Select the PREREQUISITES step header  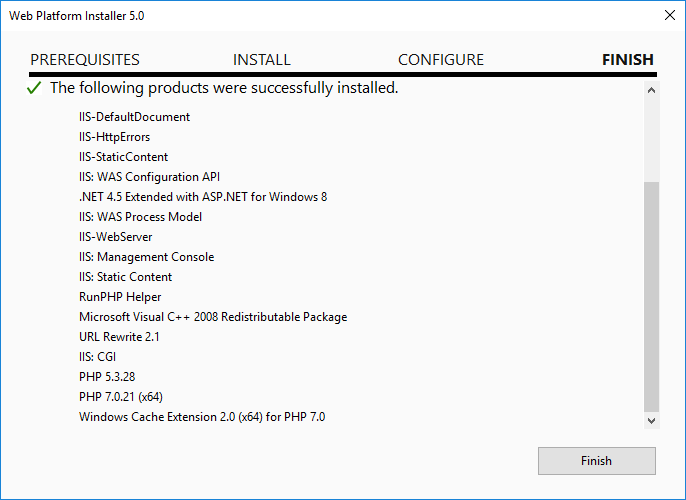(85, 59)
